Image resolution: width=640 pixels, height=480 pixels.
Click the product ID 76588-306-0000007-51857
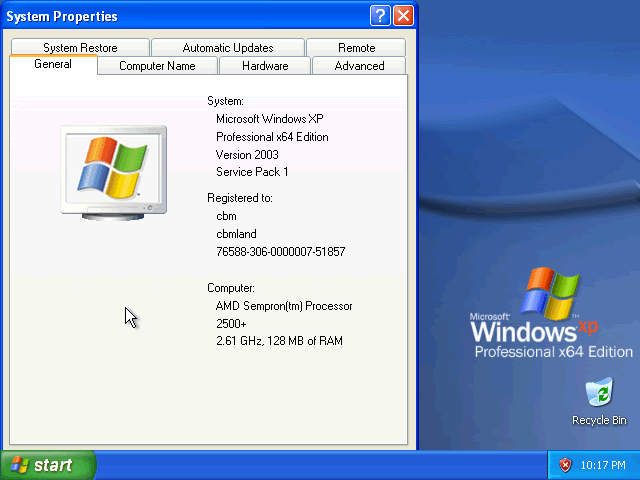click(280, 251)
